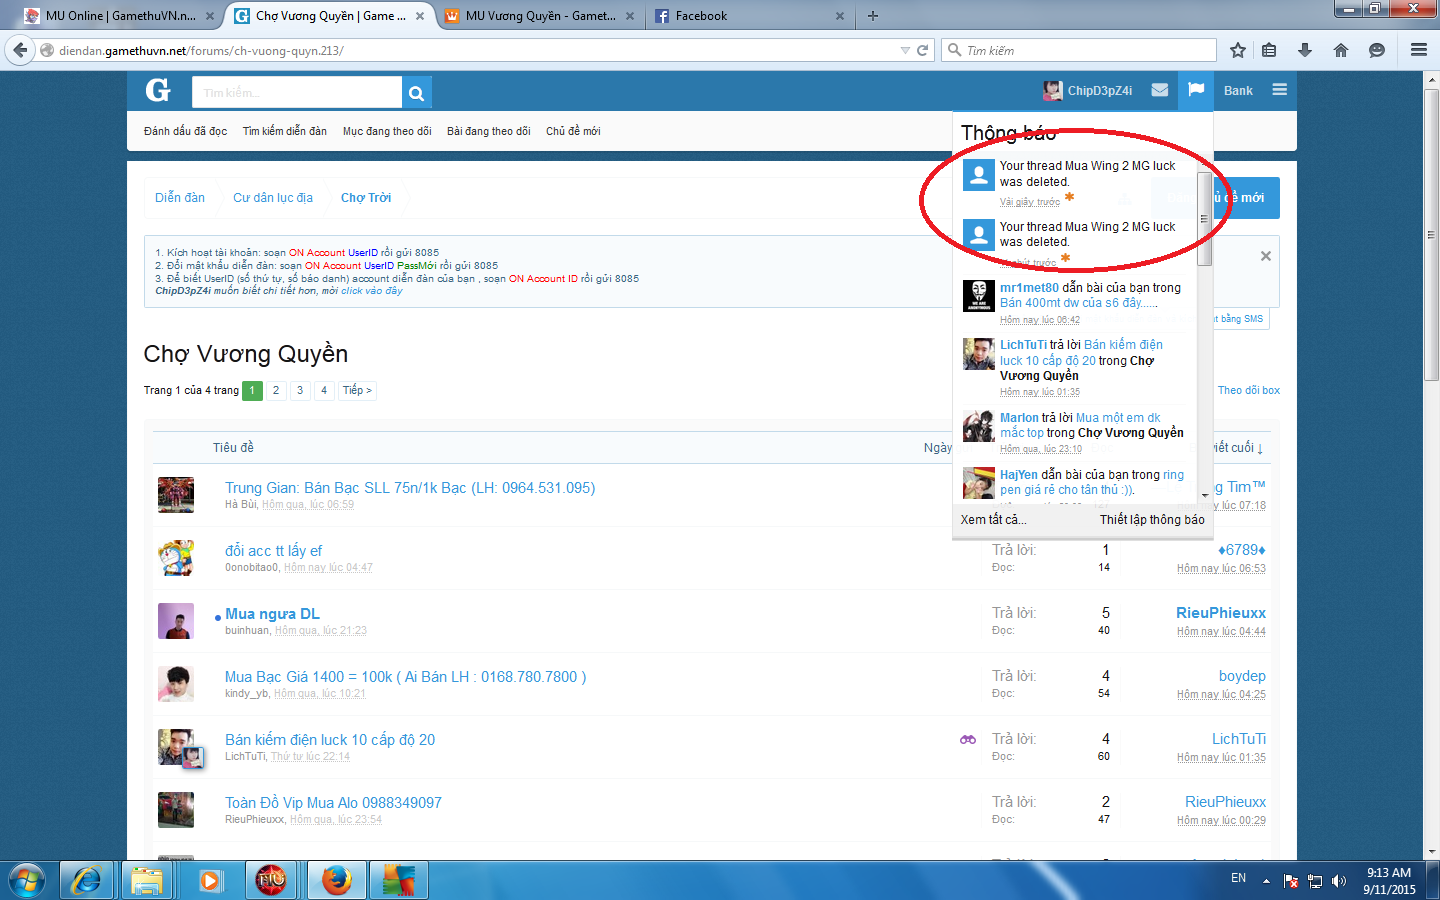The width and height of the screenshot is (1440, 900).
Task: Show hidden system tray icons
Action: (1266, 881)
